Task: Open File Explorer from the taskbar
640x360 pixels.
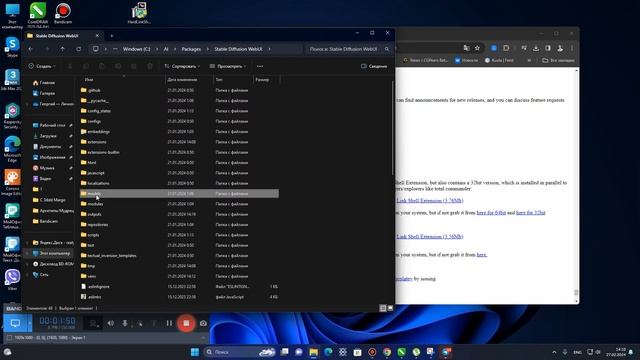Action: [x=313, y=352]
